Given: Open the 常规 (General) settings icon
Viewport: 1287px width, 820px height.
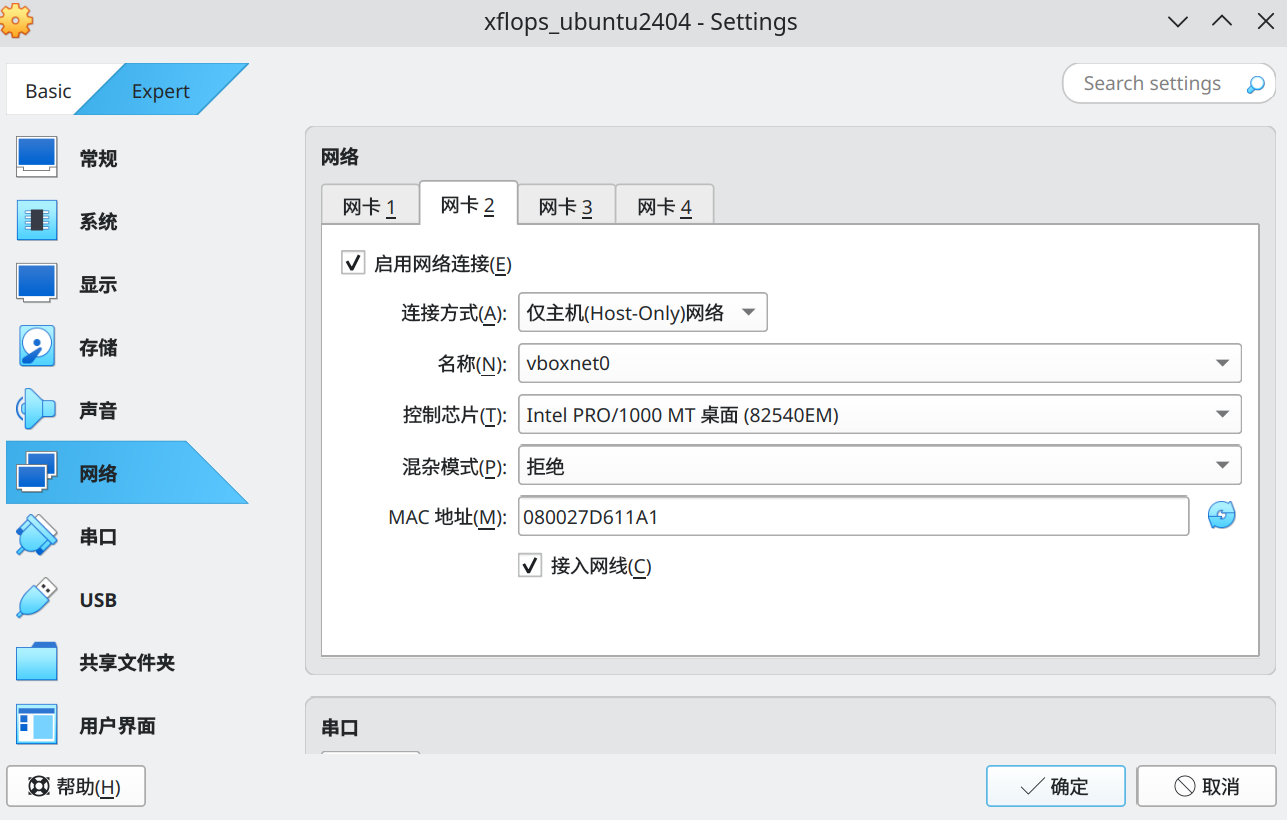Looking at the screenshot, I should (x=37, y=158).
